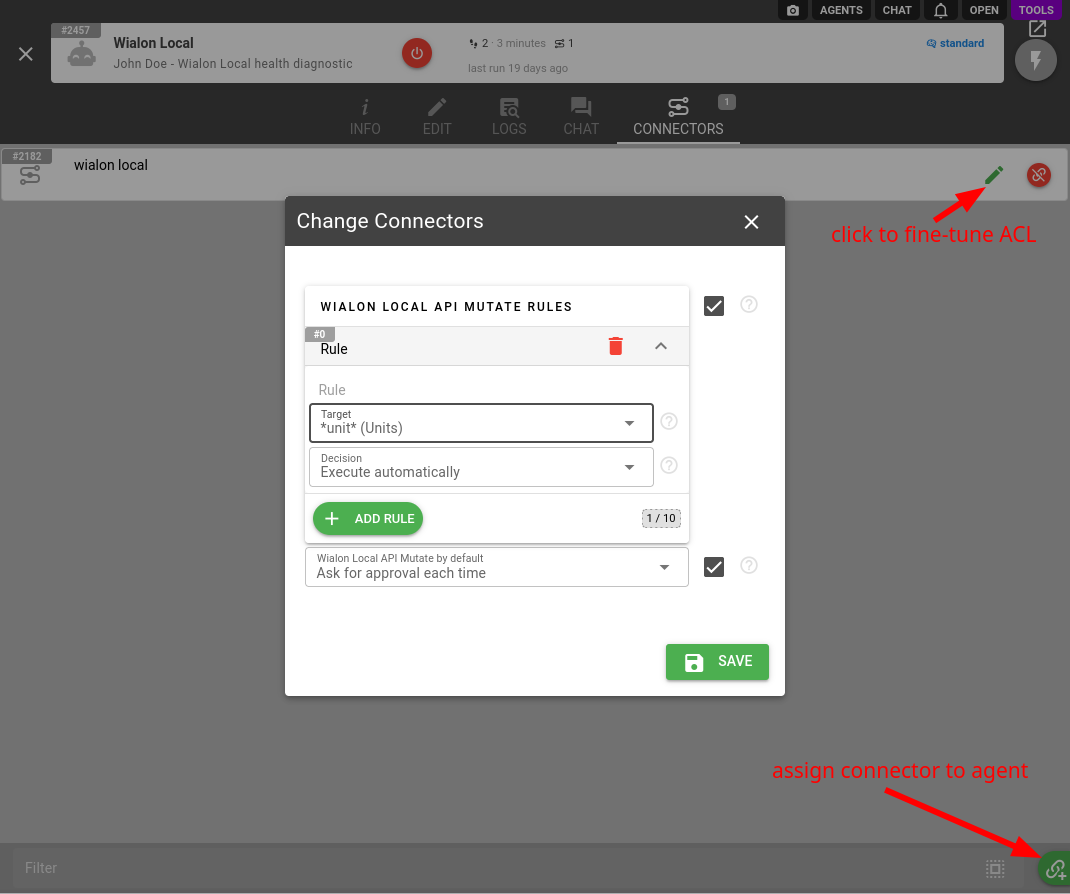Collapse rule #0 with the chevron
This screenshot has width=1070, height=894.
tap(661, 346)
